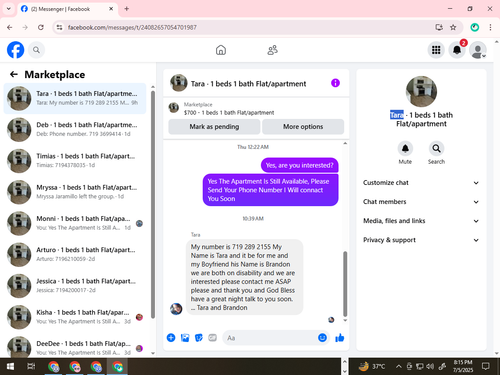Viewport: 500px width, 375px height.
Task: Show hidden system tray icons
Action: (x=399, y=367)
